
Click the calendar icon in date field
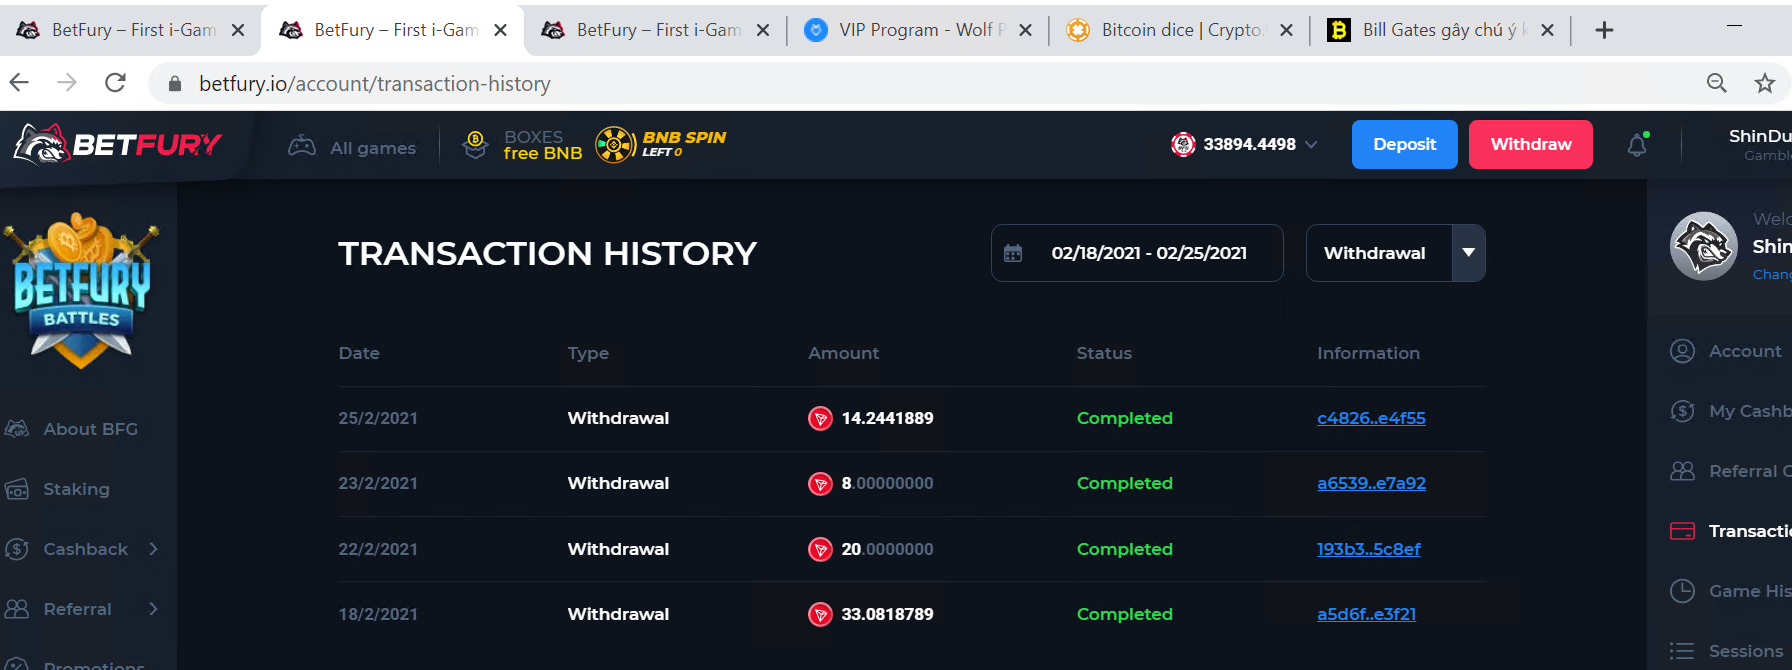[1013, 253]
